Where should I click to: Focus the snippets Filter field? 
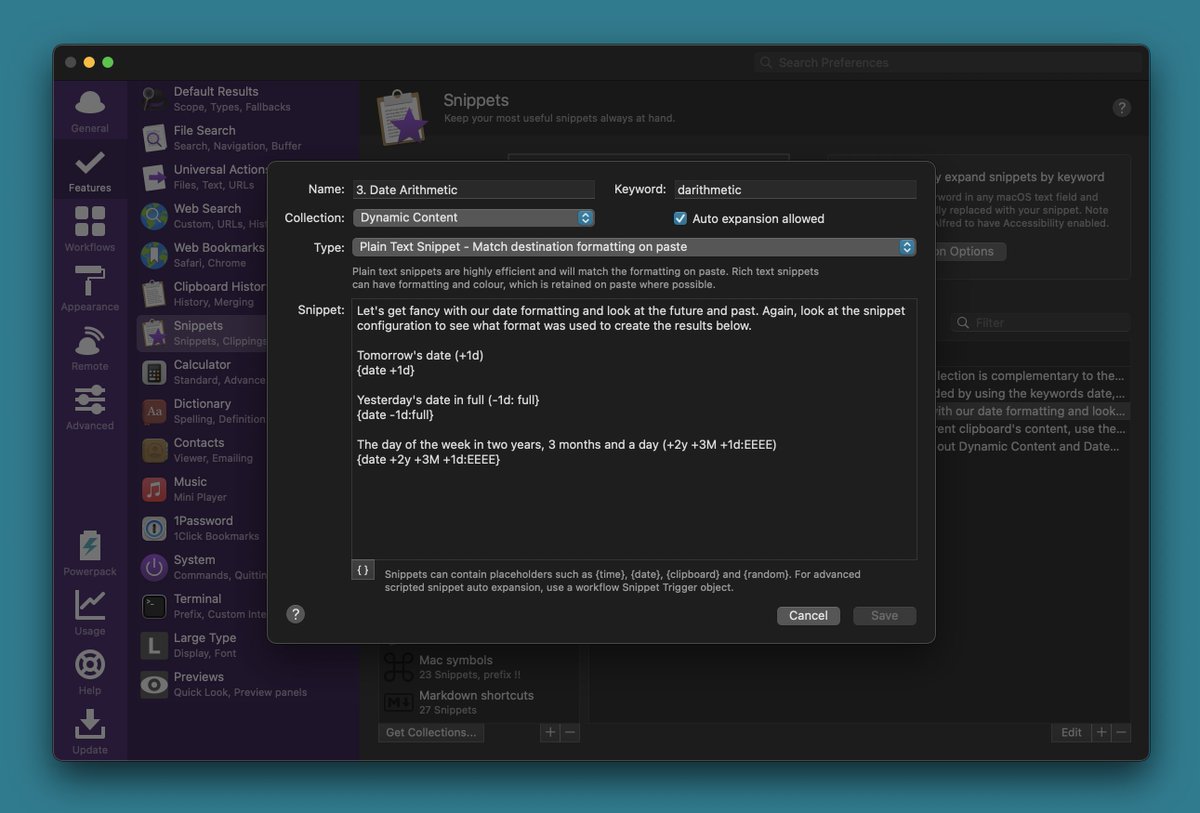click(1040, 323)
